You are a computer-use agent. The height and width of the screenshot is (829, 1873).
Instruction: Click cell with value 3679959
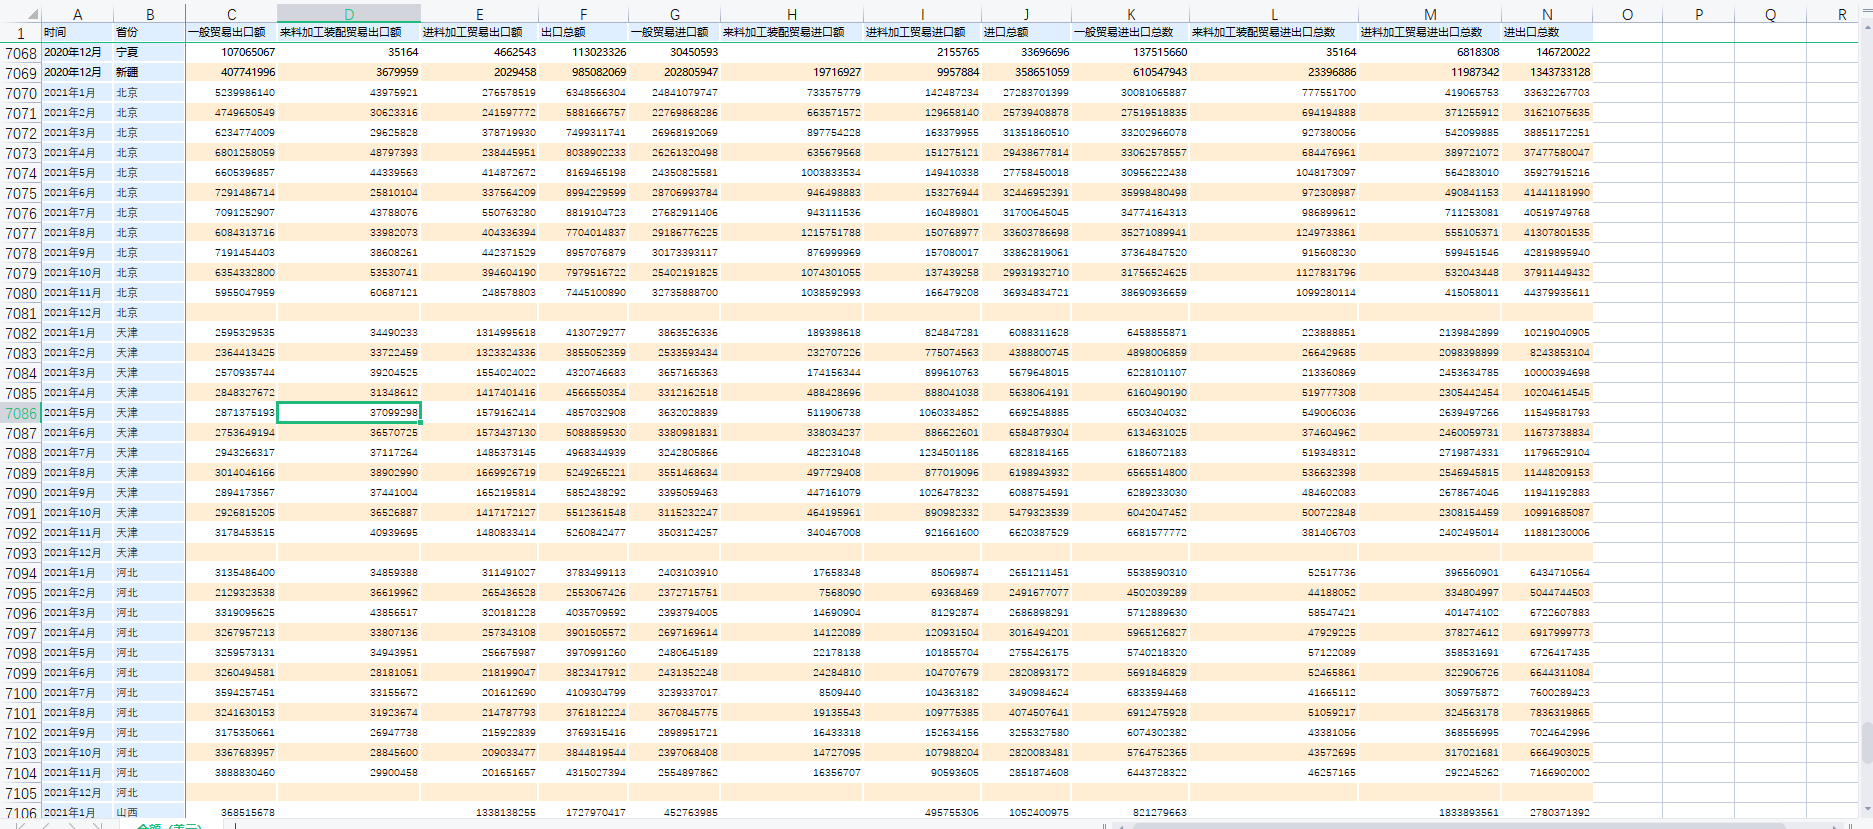[x=348, y=72]
